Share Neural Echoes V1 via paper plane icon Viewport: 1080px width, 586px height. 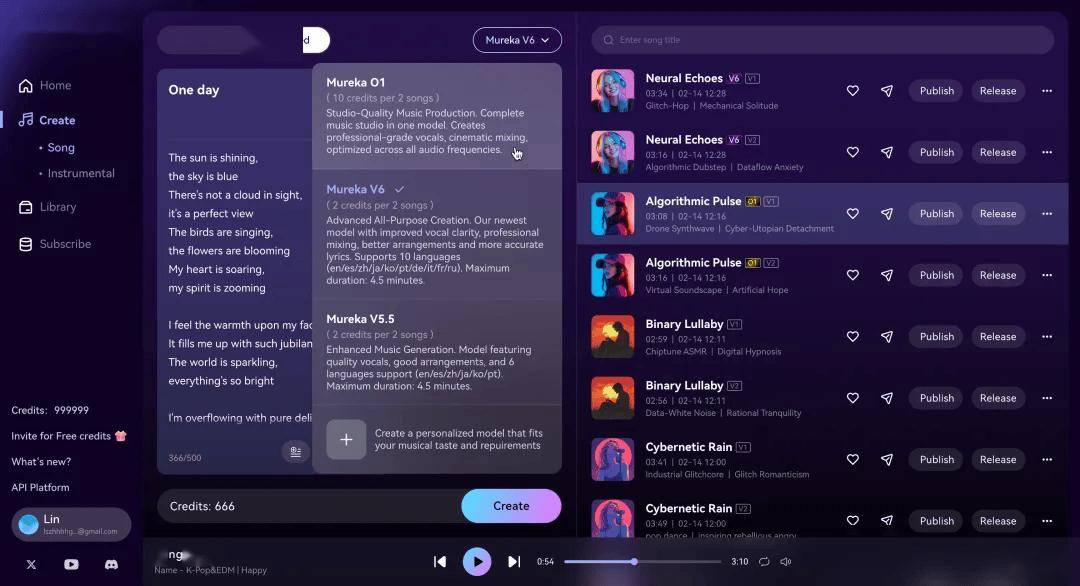click(887, 91)
